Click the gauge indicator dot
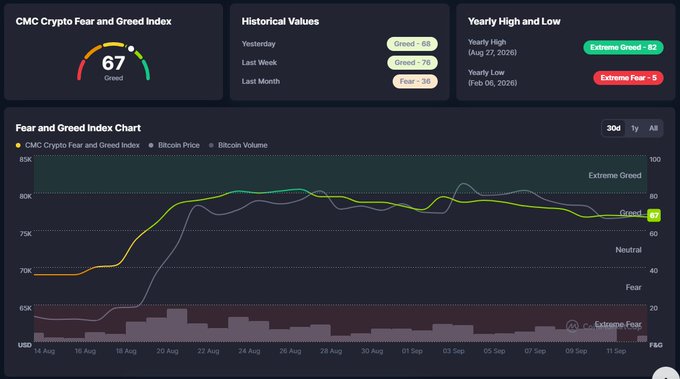This screenshot has width=680, height=379. click(131, 49)
